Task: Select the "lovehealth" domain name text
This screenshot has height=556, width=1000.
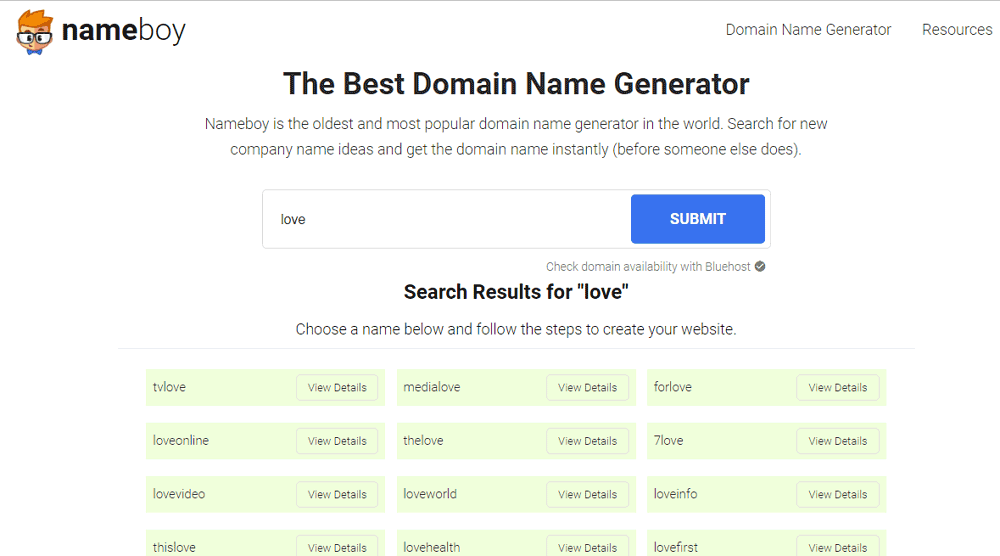Action: coord(431,548)
